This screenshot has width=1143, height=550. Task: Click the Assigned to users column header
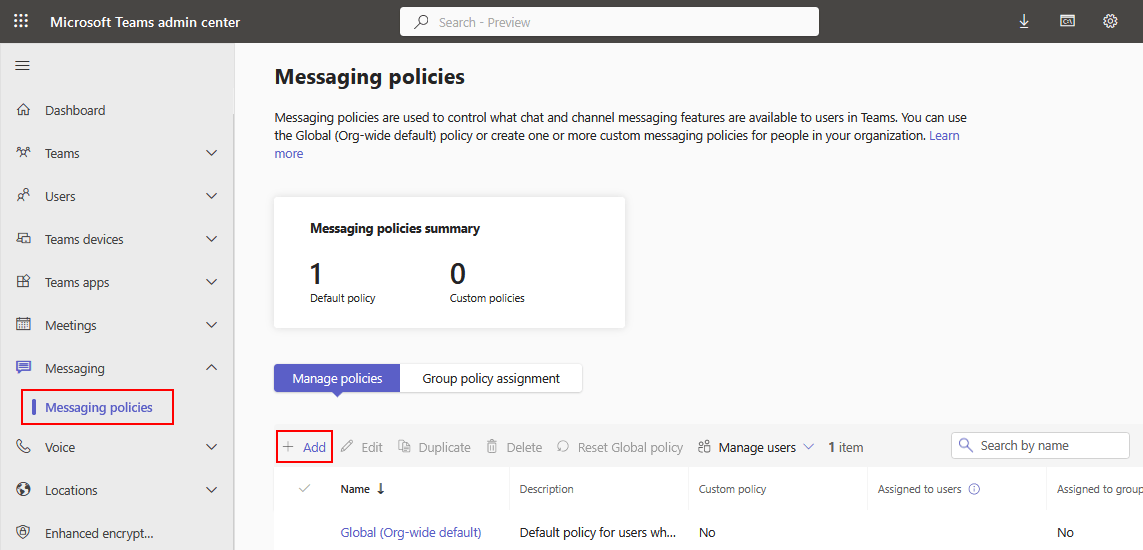click(920, 489)
